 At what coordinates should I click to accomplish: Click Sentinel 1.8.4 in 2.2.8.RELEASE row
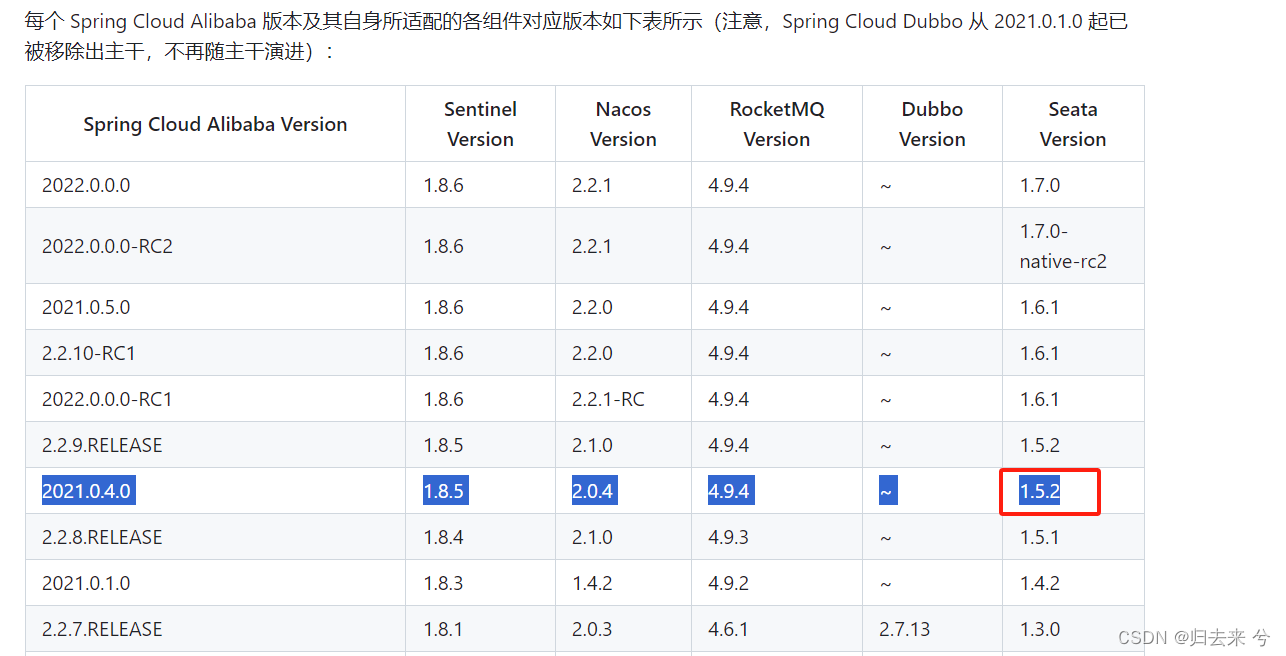(x=444, y=537)
